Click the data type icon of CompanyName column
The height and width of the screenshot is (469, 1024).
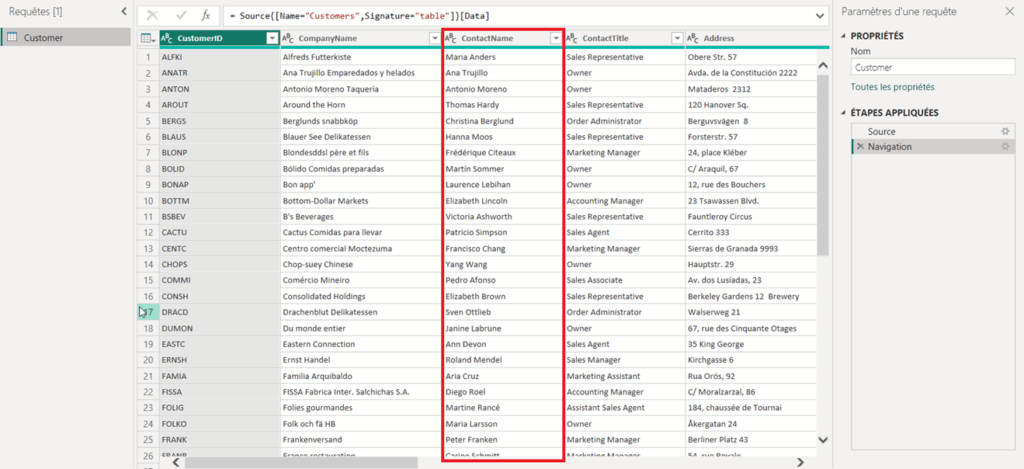pos(289,38)
